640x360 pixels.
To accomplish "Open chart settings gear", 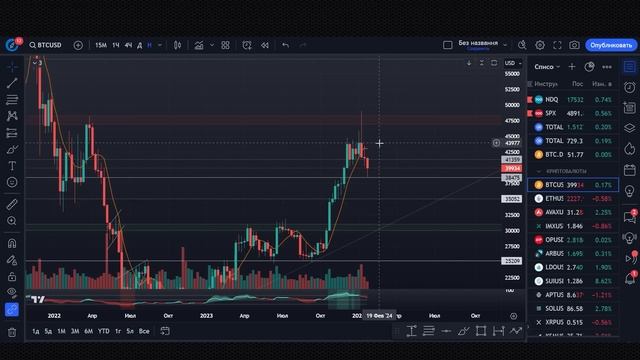I will click(x=540, y=45).
